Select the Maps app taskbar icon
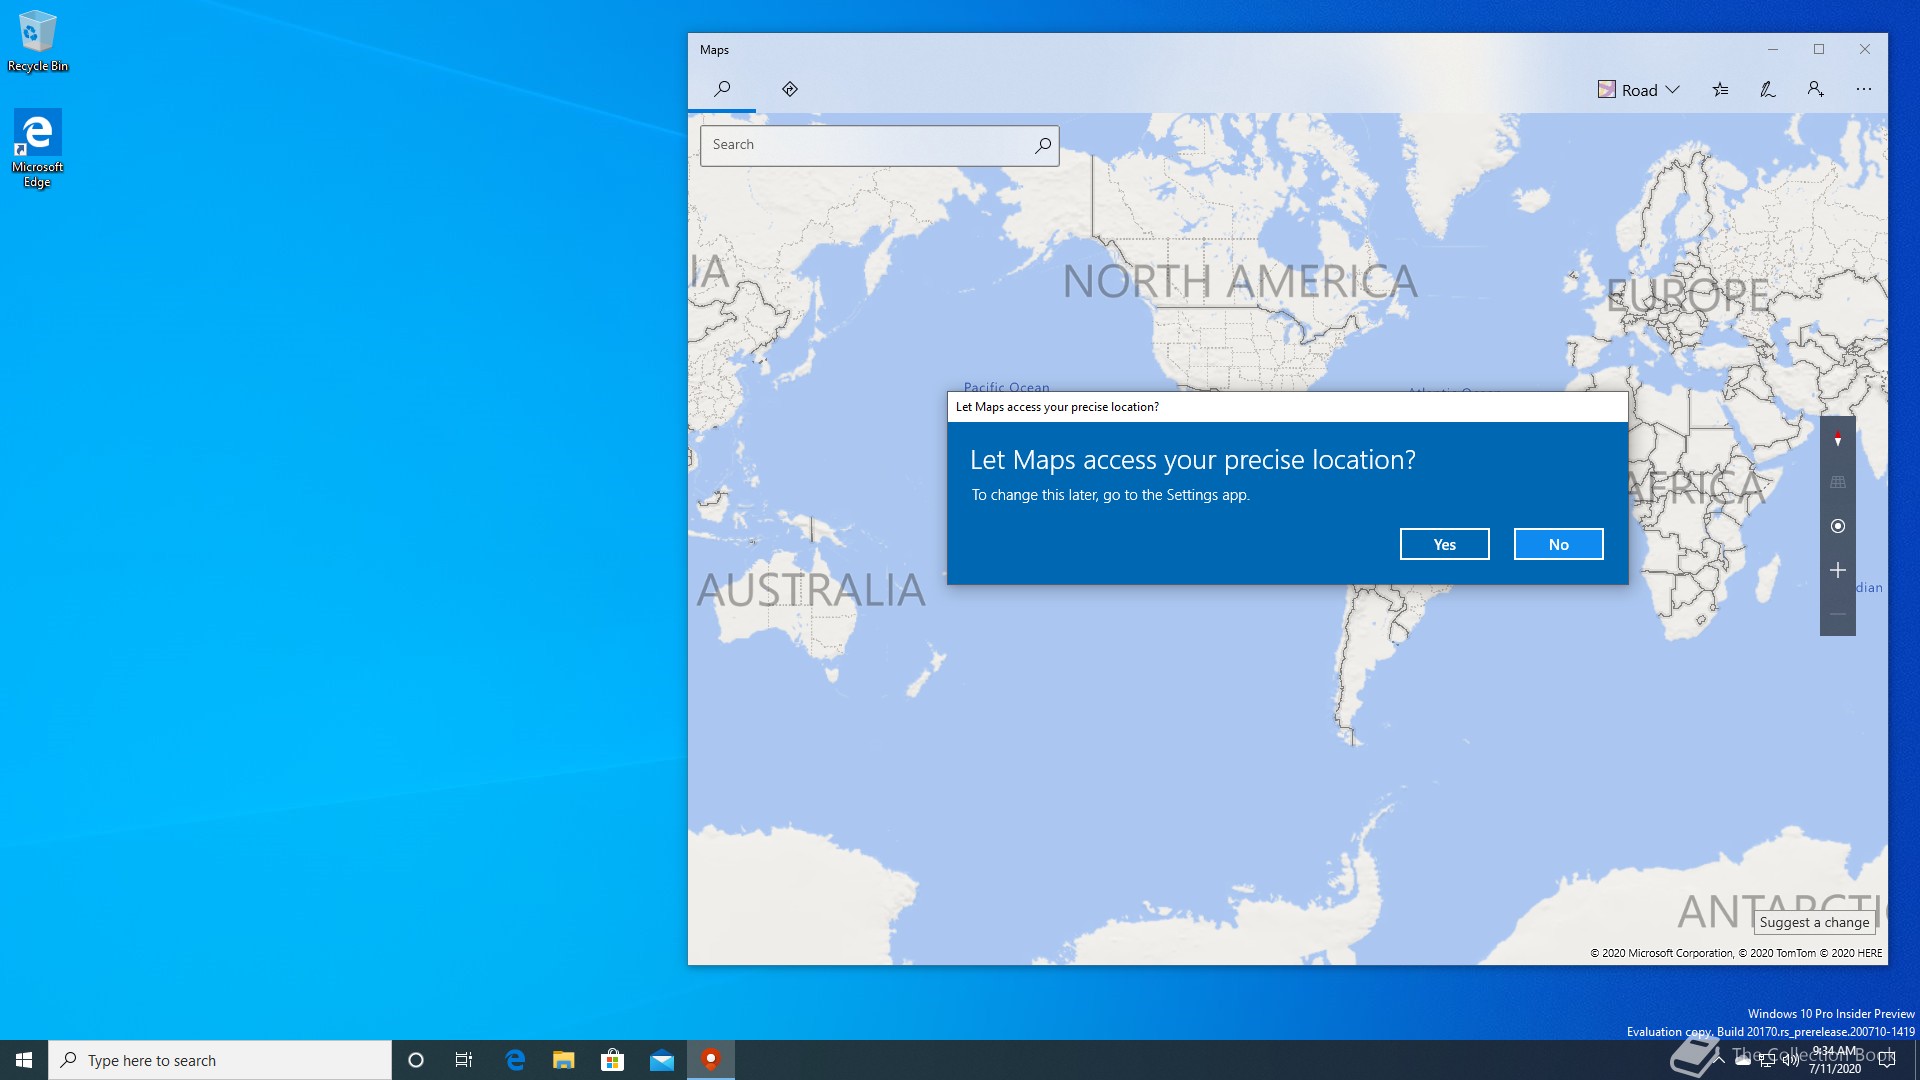The height and width of the screenshot is (1080, 1920). [x=711, y=1060]
